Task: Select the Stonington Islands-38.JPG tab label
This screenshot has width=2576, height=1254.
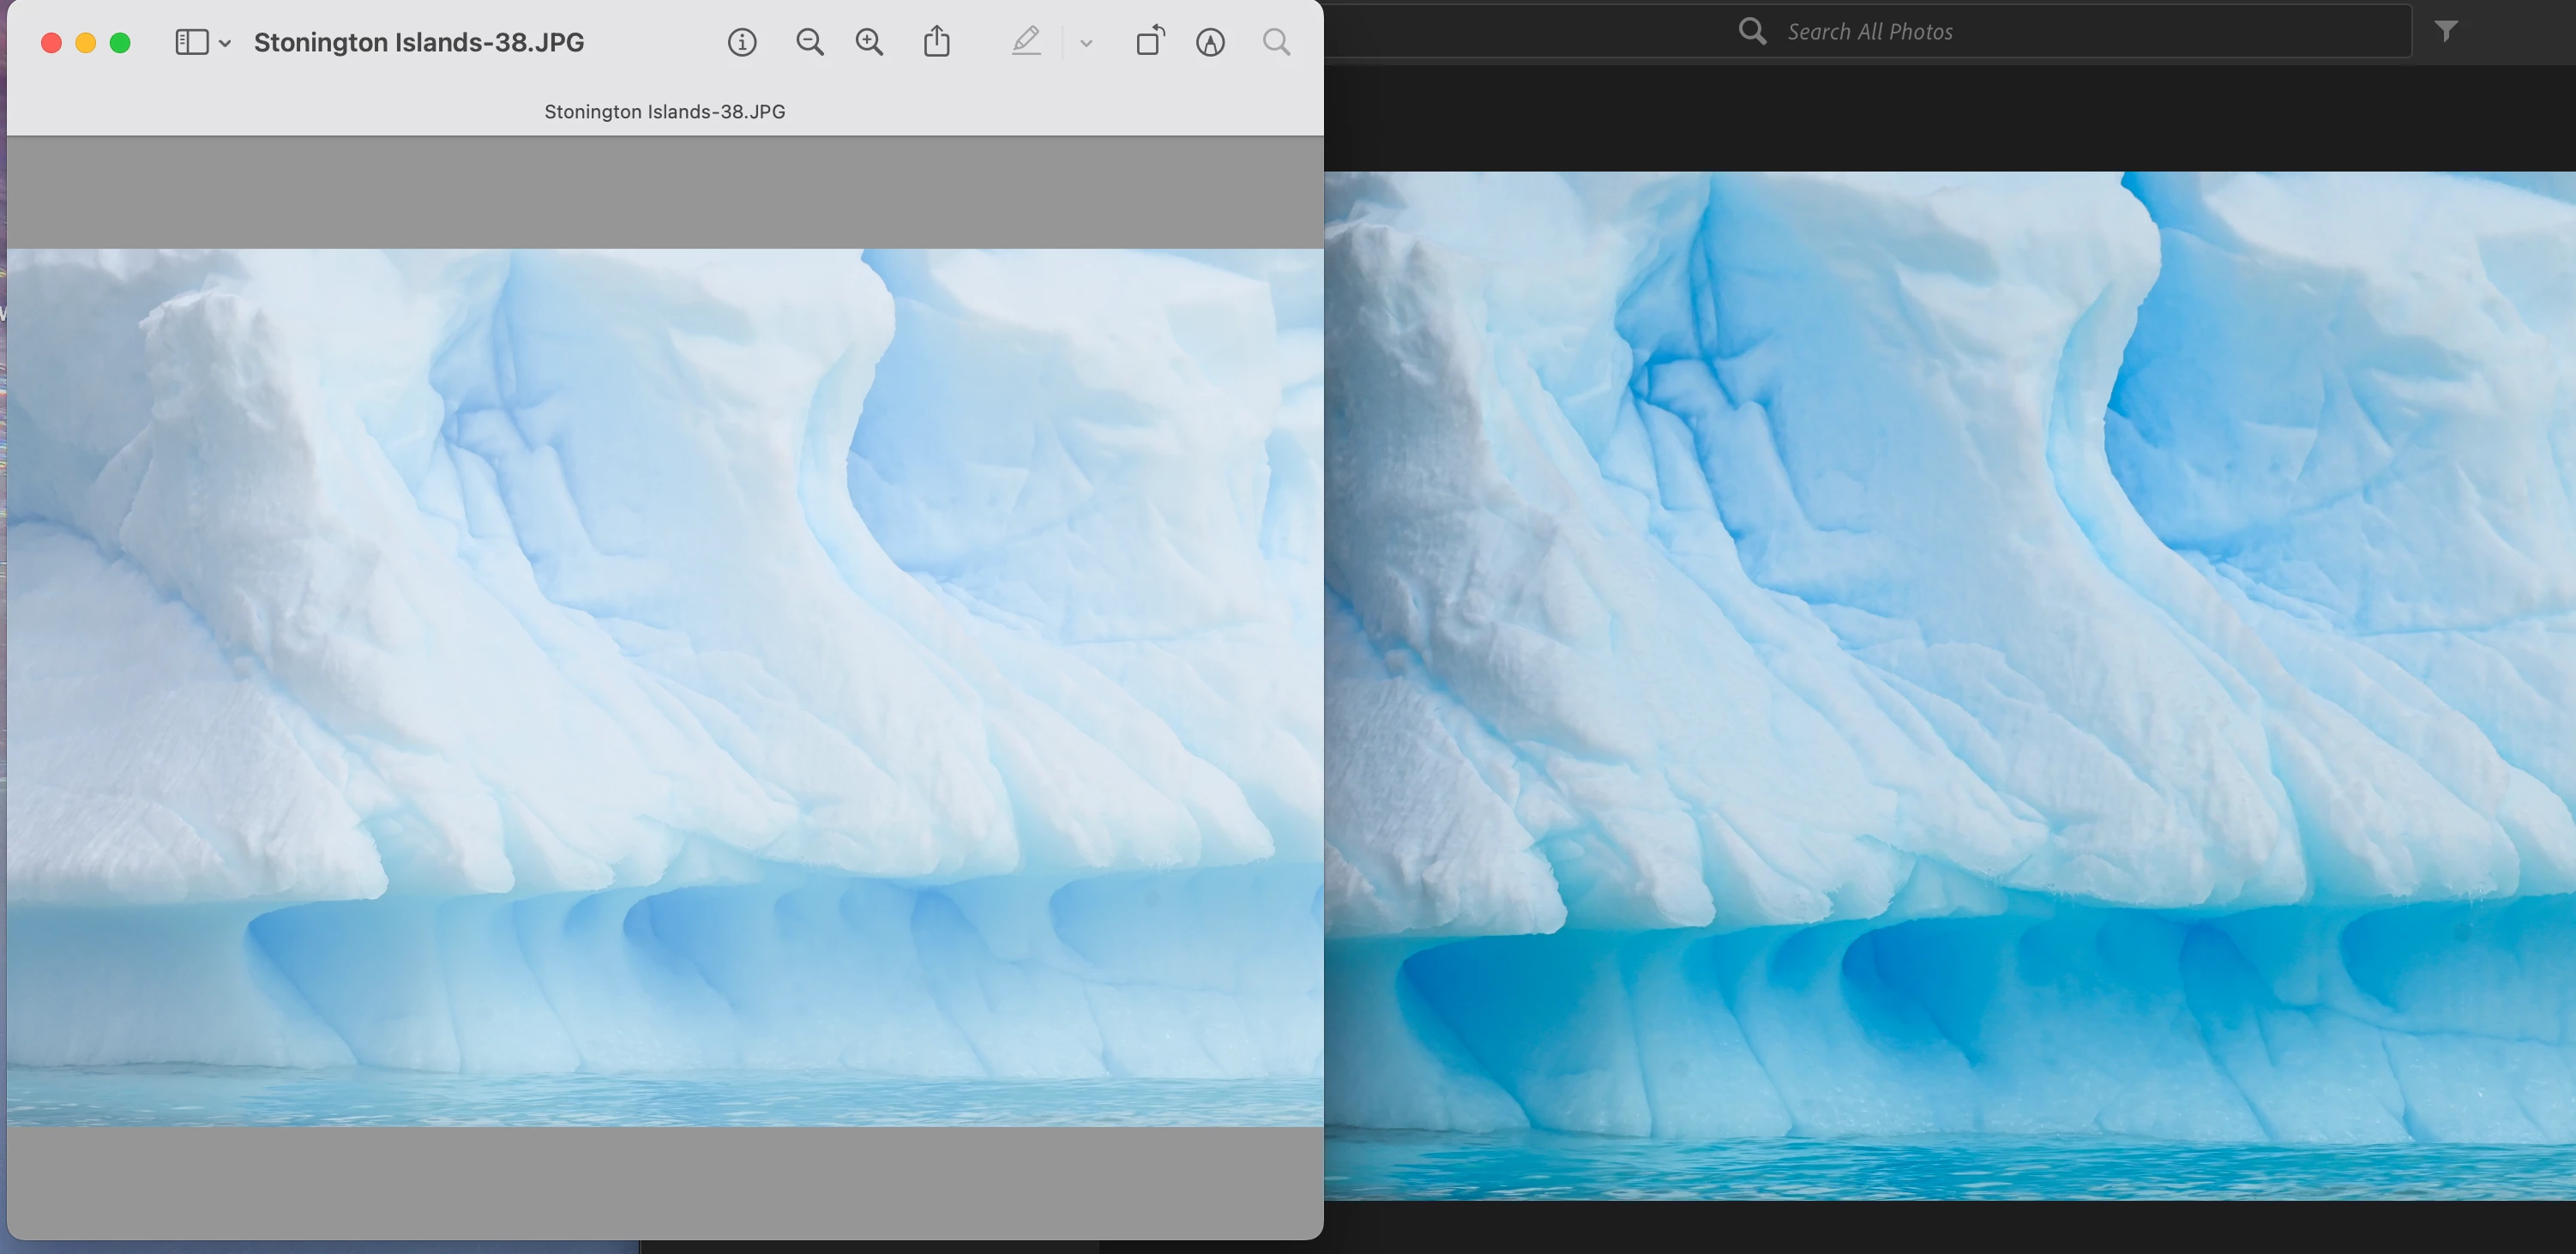Action: tap(664, 112)
